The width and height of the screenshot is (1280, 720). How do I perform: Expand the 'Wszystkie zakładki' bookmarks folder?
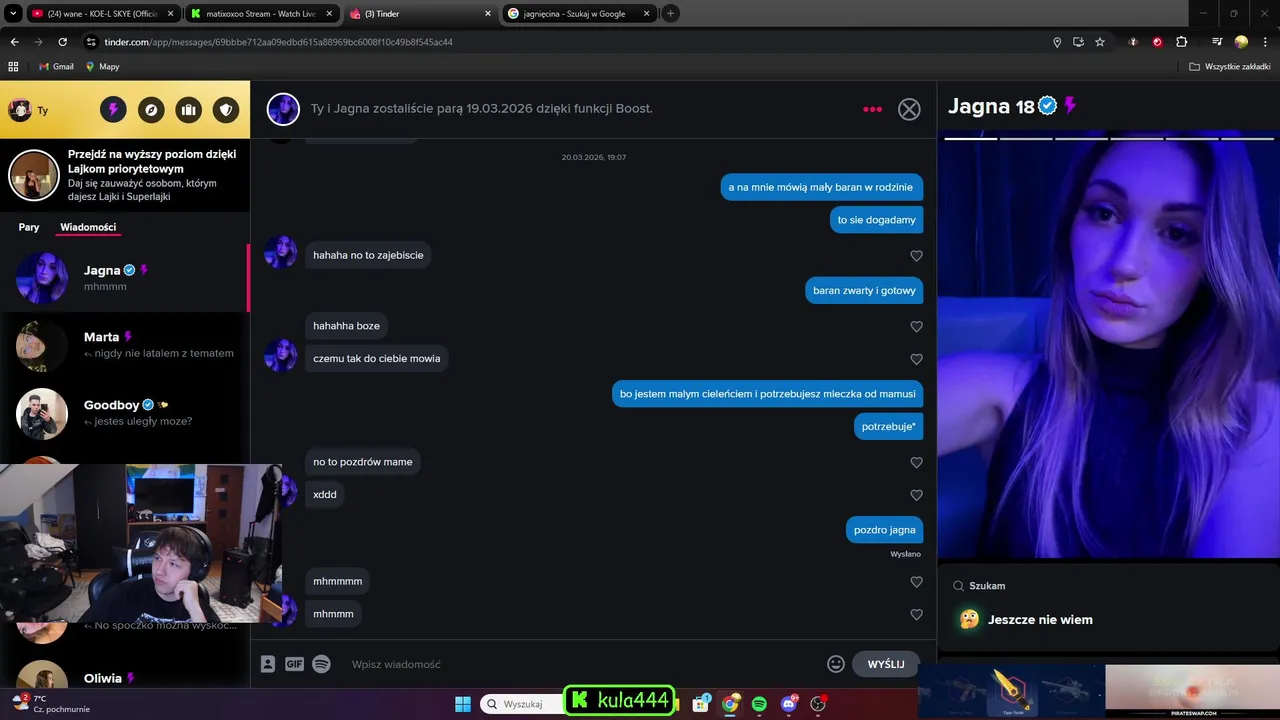point(1229,66)
